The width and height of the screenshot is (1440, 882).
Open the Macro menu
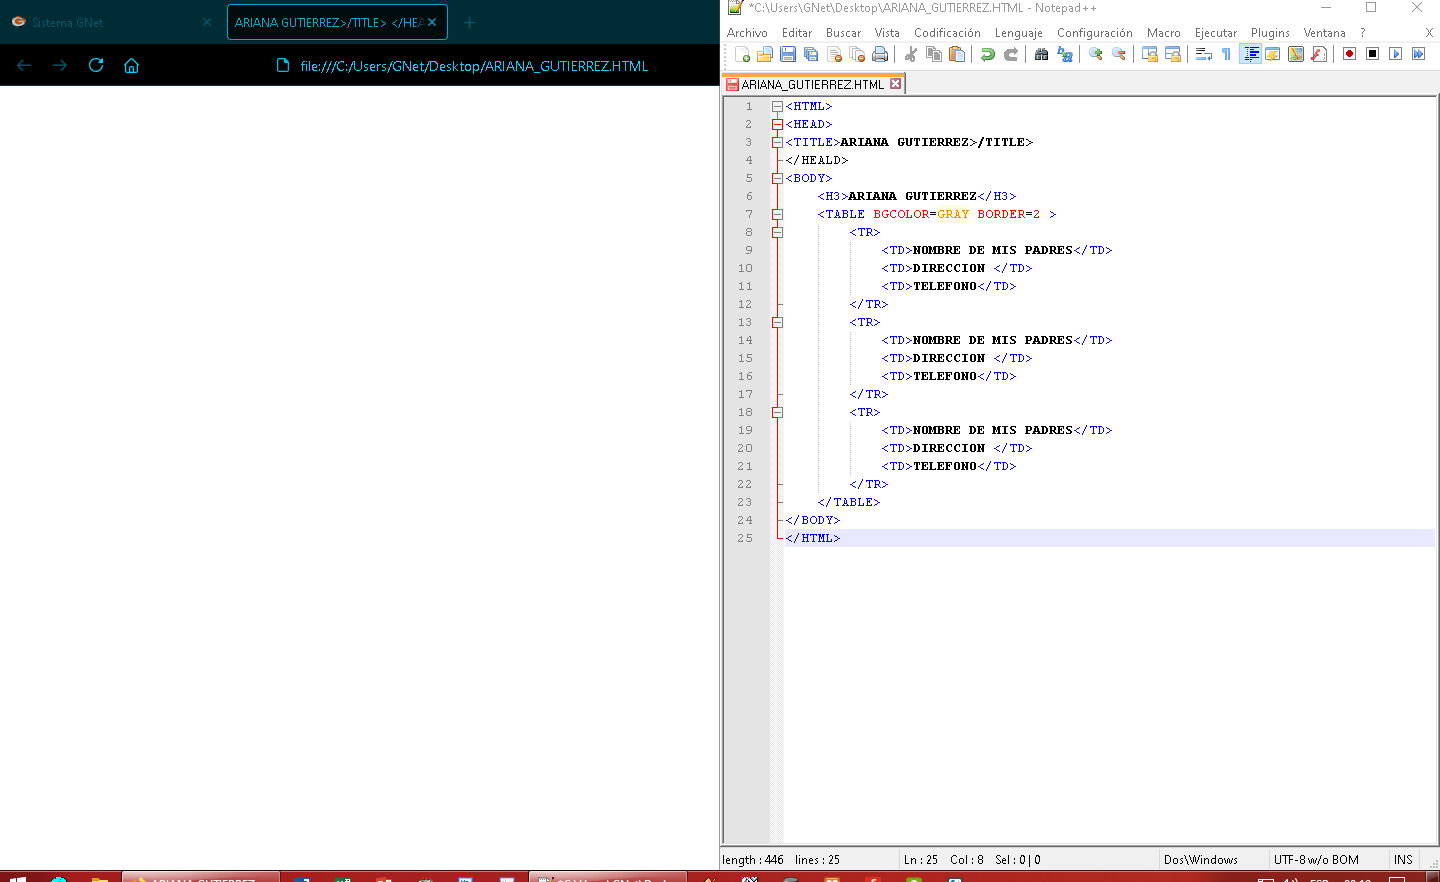(1163, 33)
